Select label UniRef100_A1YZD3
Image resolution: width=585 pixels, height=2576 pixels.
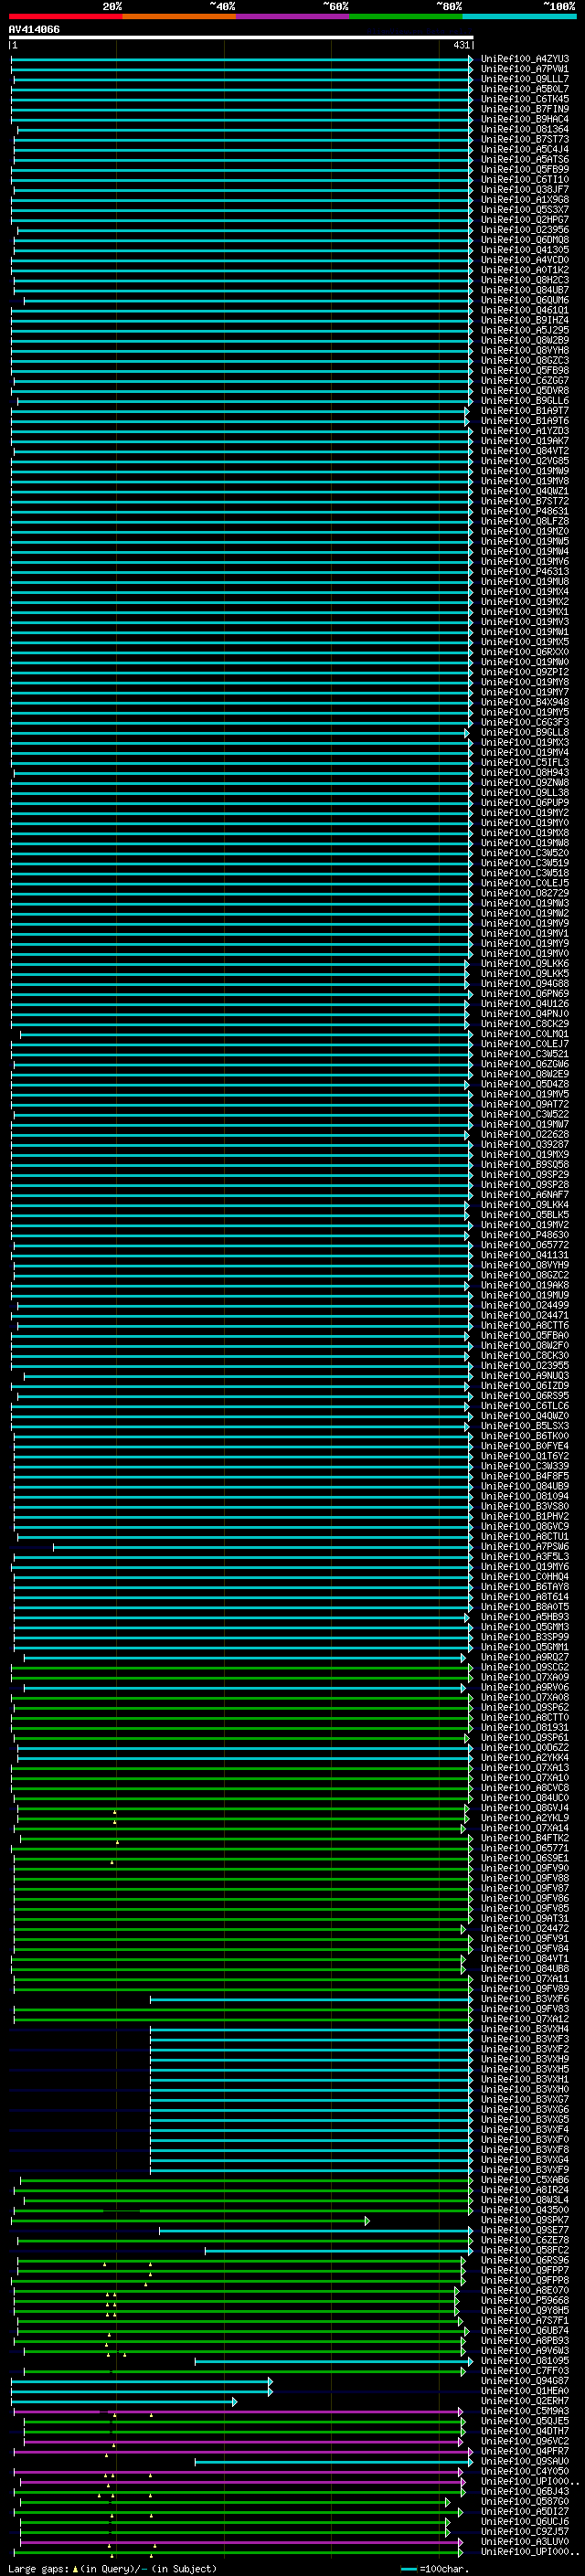525,431
